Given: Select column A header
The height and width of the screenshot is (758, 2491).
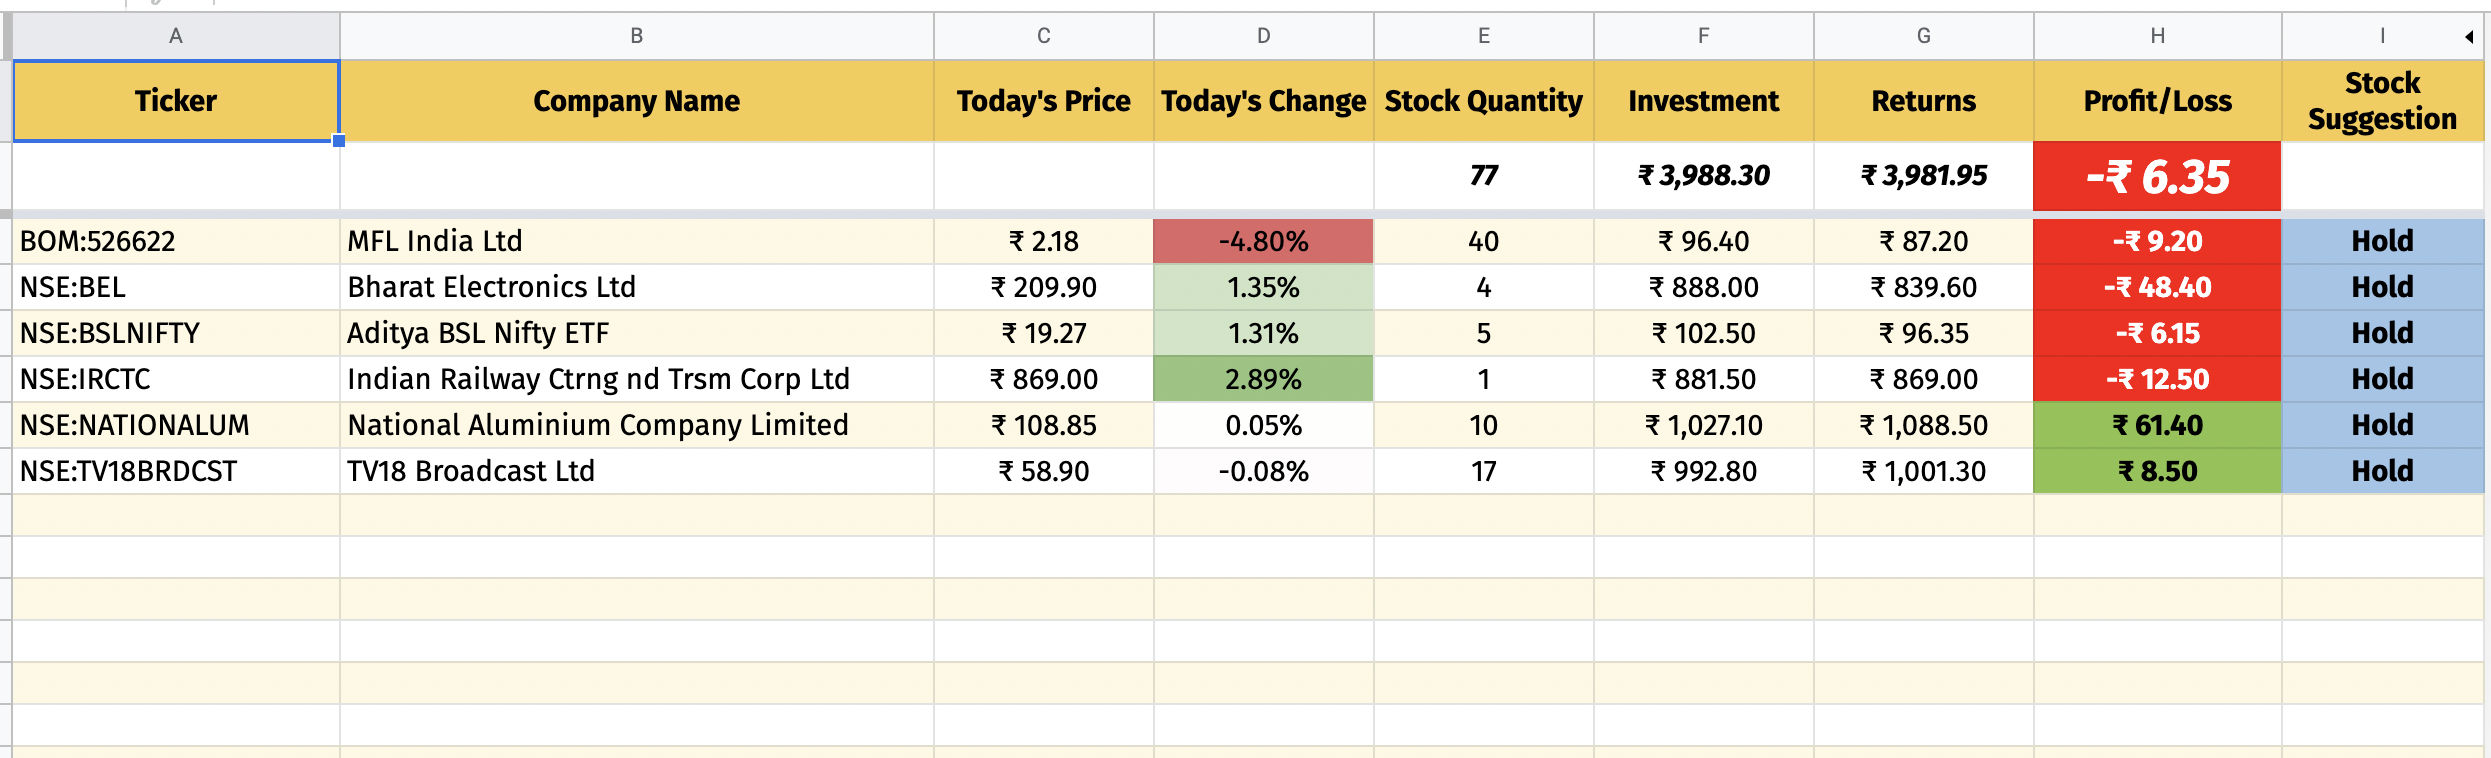Looking at the screenshot, I should [176, 36].
